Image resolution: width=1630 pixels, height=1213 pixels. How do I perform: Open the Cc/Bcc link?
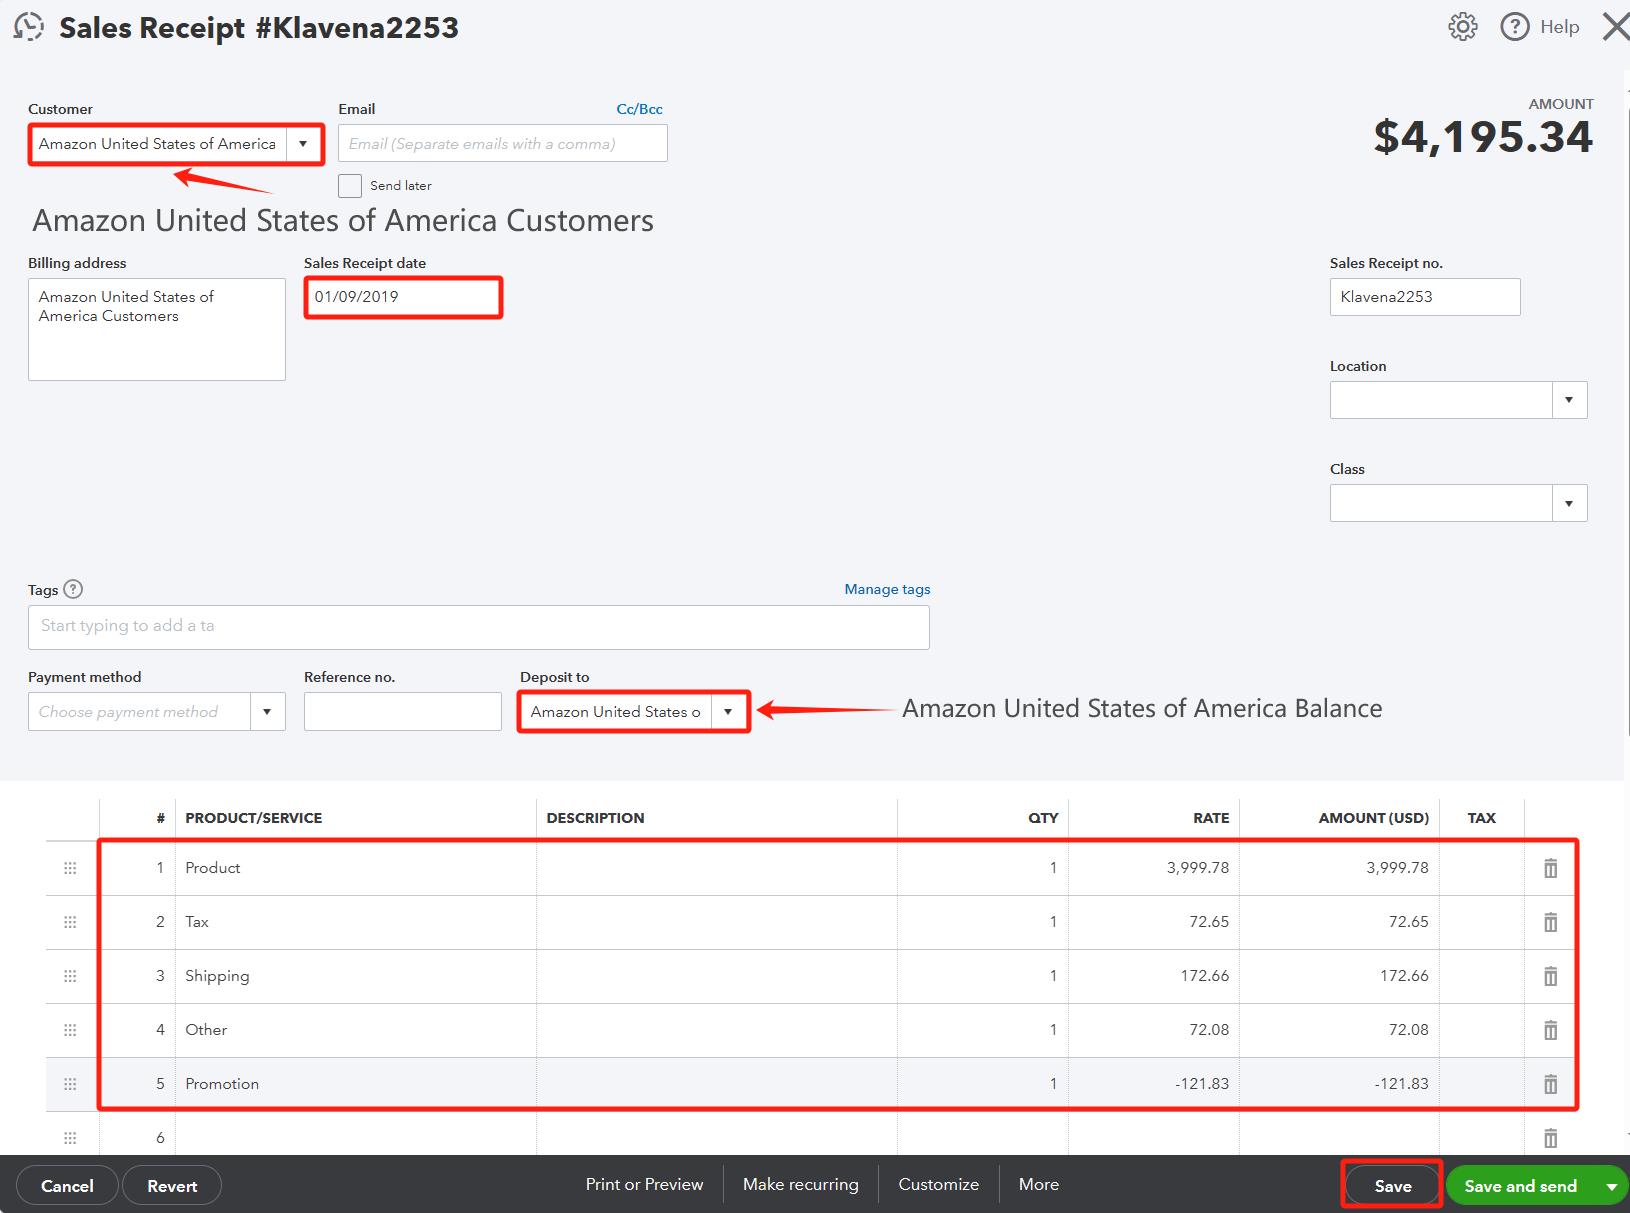point(639,109)
